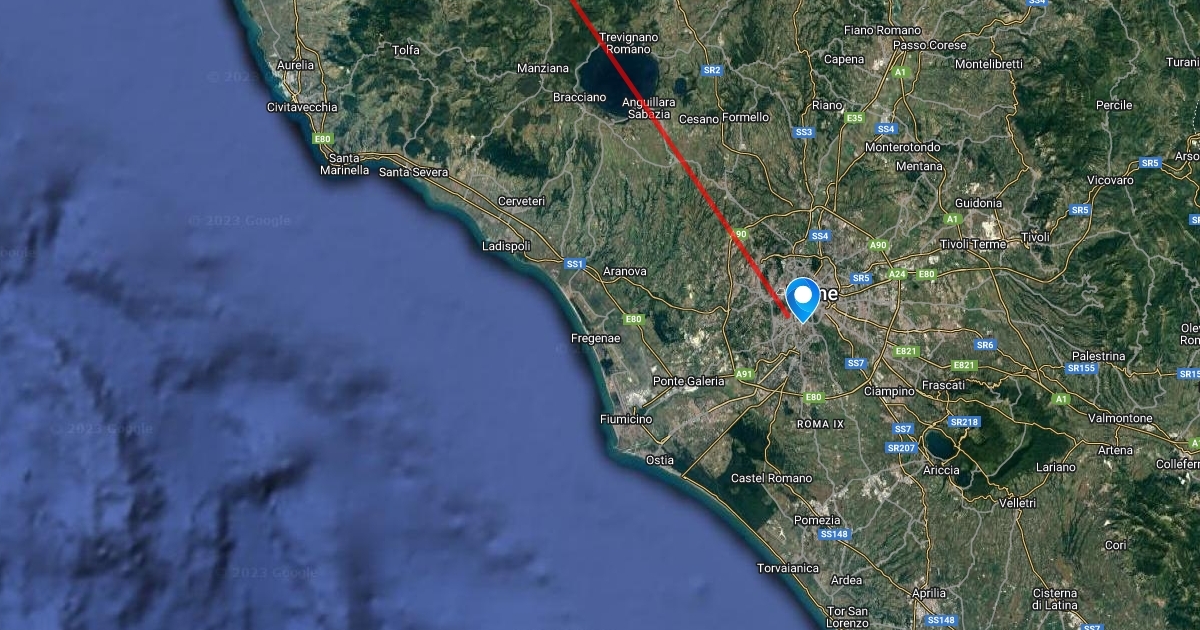Click the A91 highway shield near Ponte Galeria
This screenshot has width=1200, height=630.
[744, 374]
